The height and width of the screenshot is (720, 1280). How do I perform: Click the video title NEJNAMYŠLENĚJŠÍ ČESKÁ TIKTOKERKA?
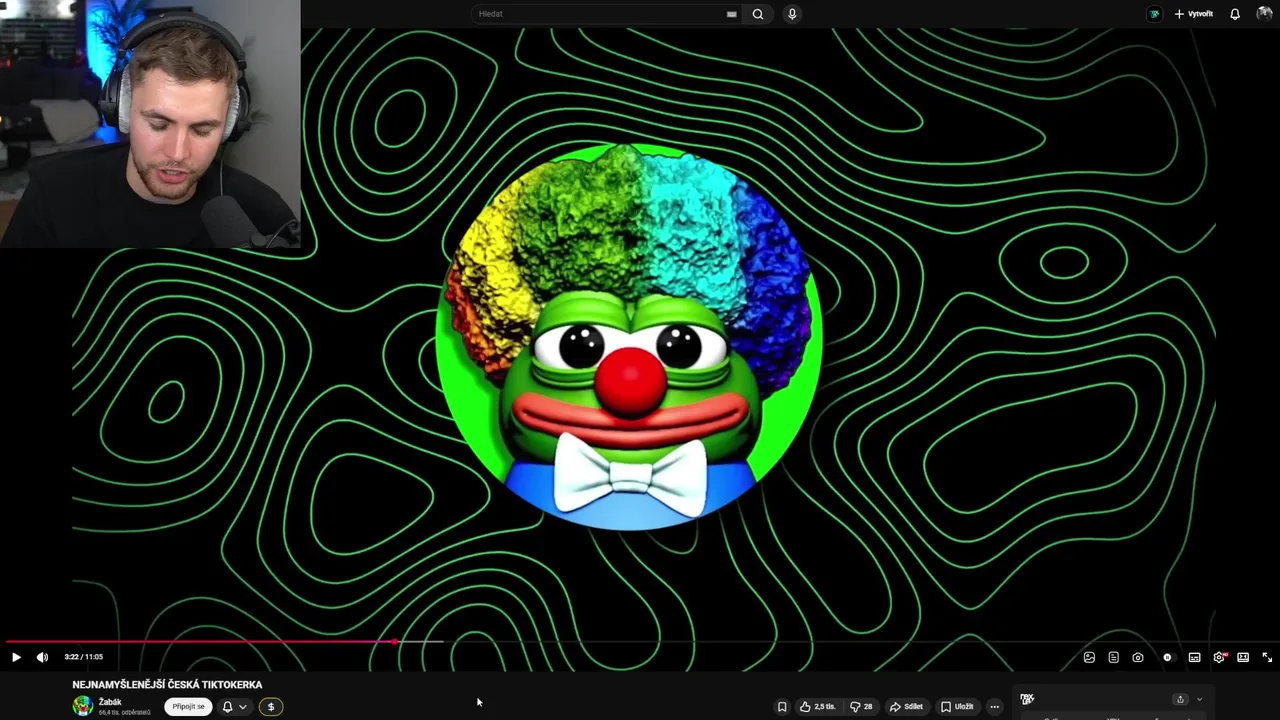[x=167, y=685]
